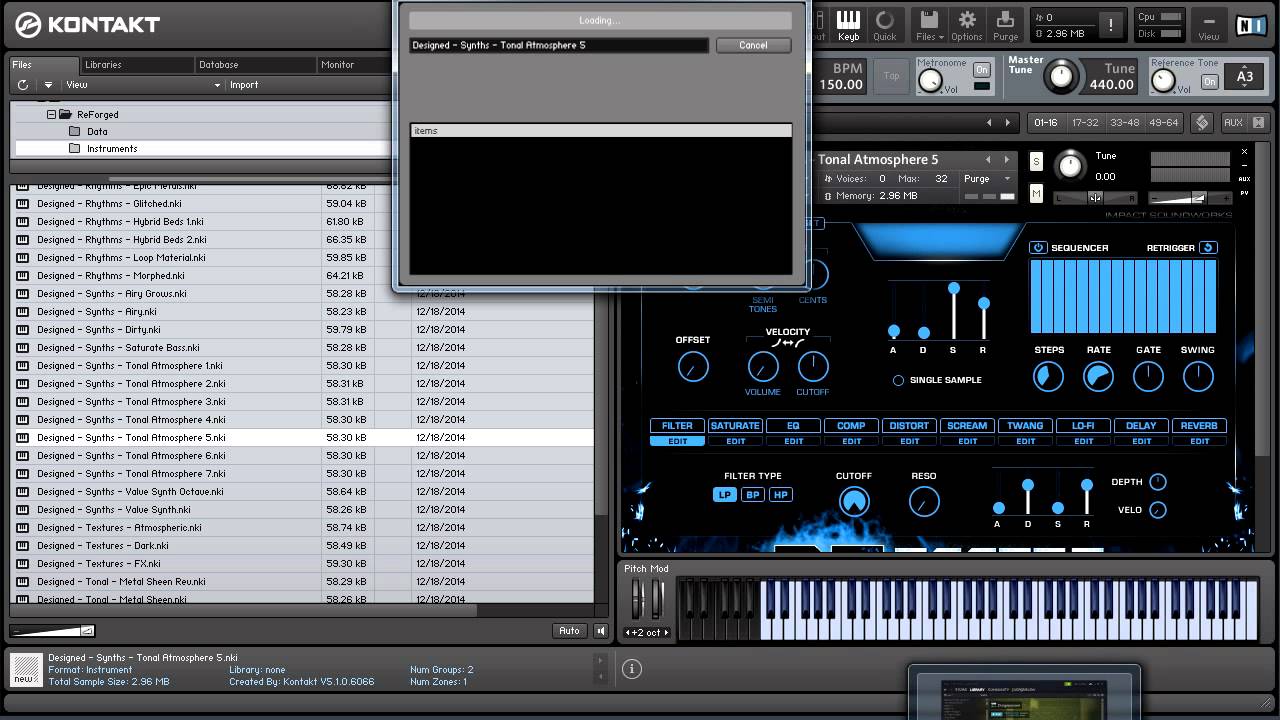1280x720 pixels.
Task: Refresh the file browser list
Action: point(23,85)
